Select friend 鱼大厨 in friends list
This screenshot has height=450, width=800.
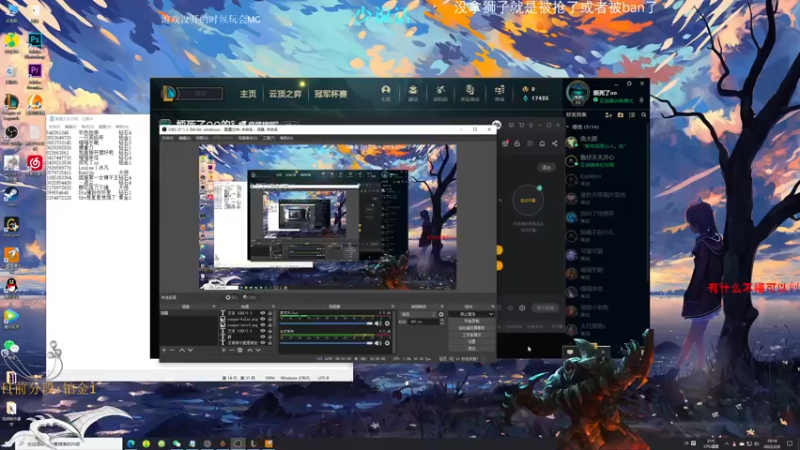(605, 142)
